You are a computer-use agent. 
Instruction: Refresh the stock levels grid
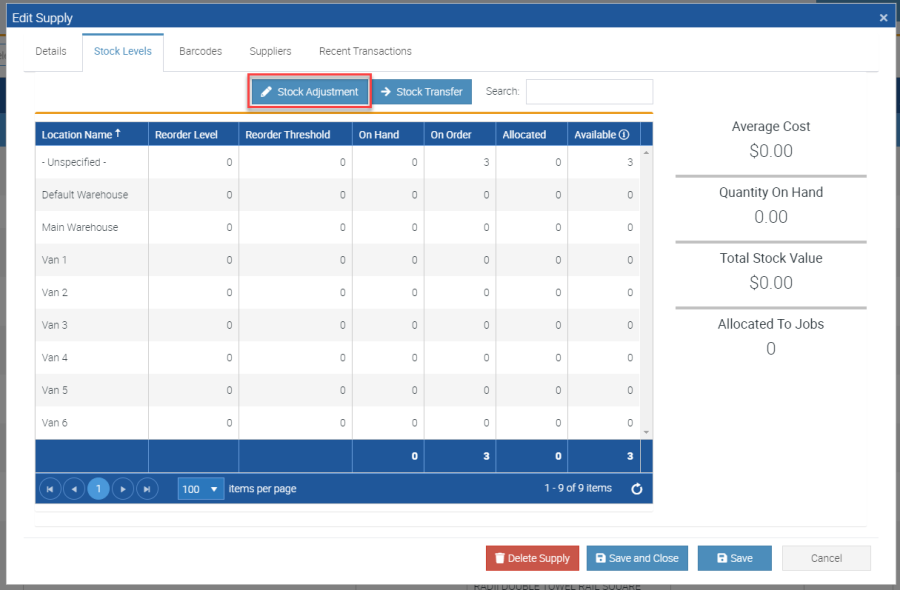637,489
